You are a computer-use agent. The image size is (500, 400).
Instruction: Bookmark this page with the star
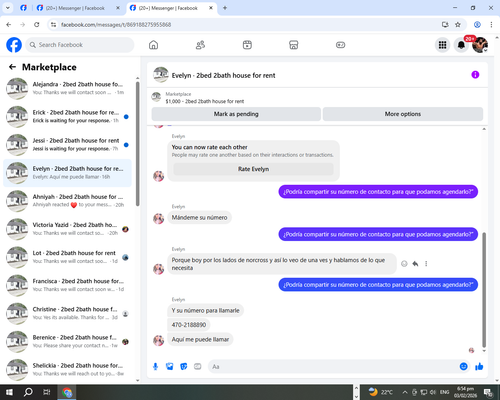[x=458, y=24]
